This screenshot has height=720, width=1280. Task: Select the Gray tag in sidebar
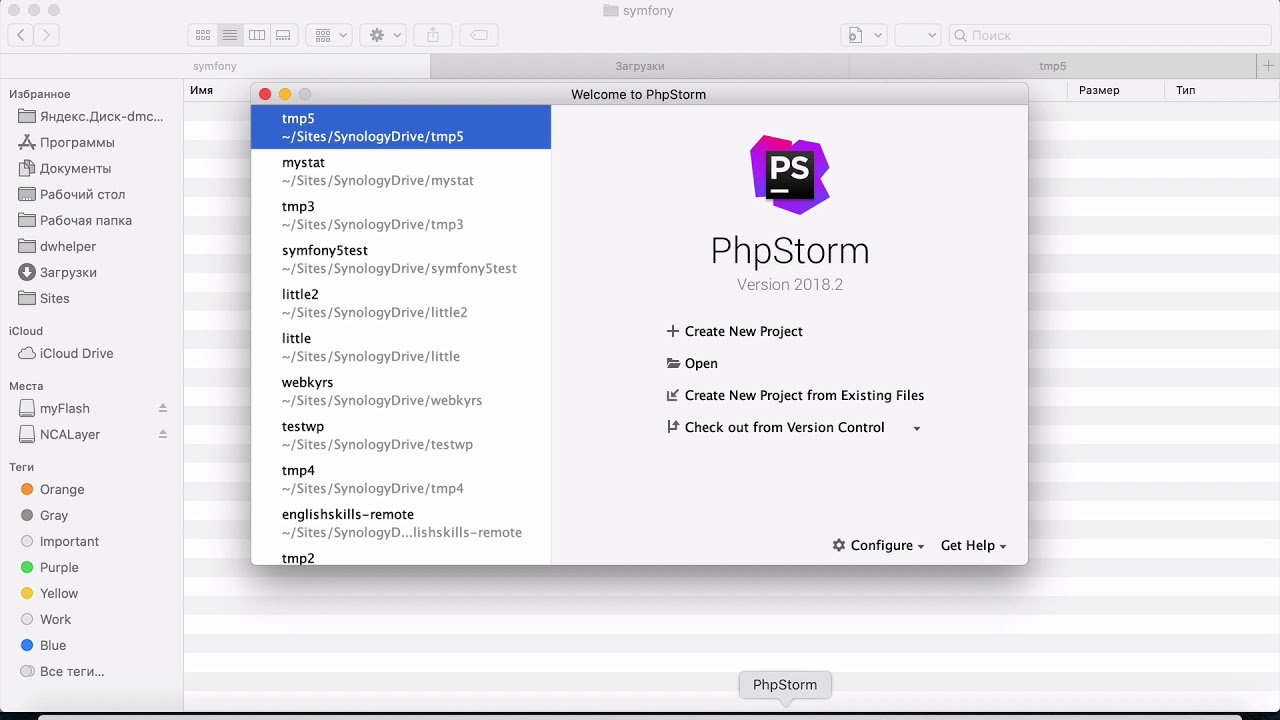54,515
